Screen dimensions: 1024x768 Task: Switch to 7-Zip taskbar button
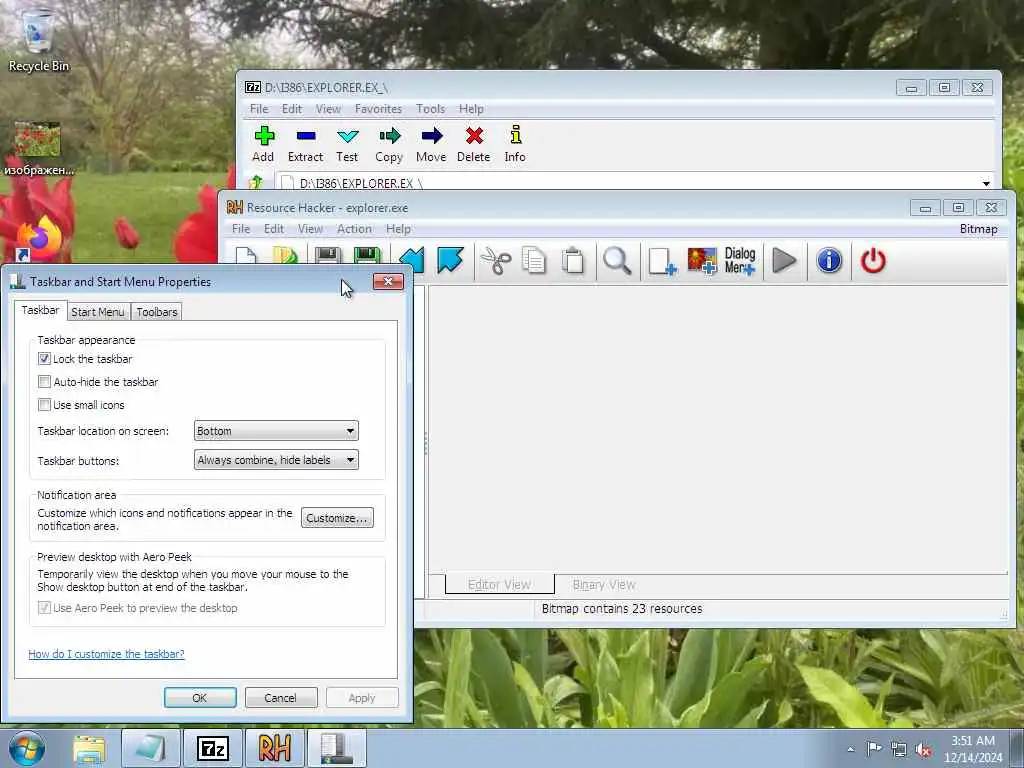pyautogui.click(x=213, y=748)
